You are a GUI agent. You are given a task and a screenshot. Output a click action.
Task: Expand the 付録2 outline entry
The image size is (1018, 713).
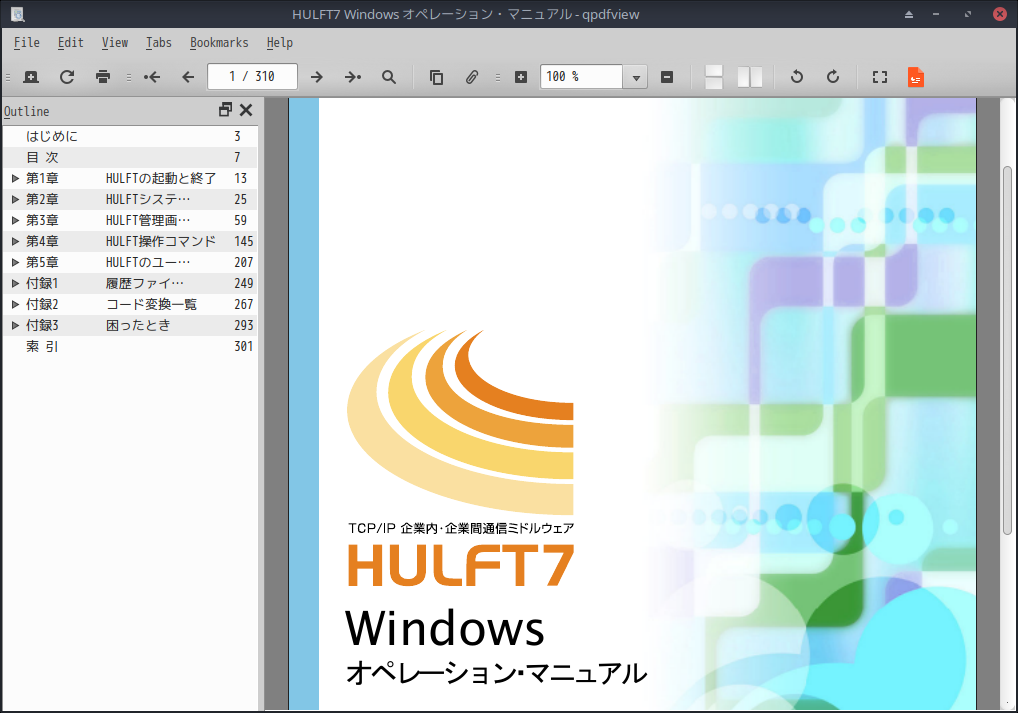pos(16,304)
